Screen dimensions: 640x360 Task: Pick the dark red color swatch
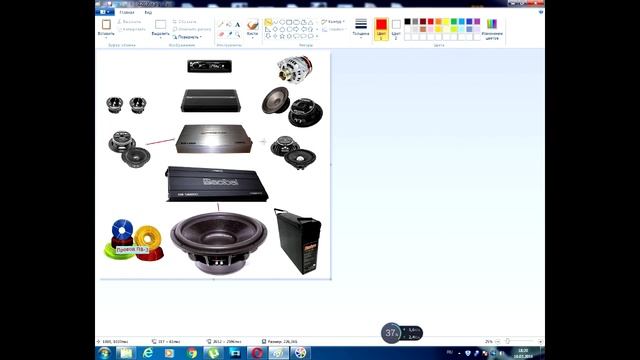423,22
